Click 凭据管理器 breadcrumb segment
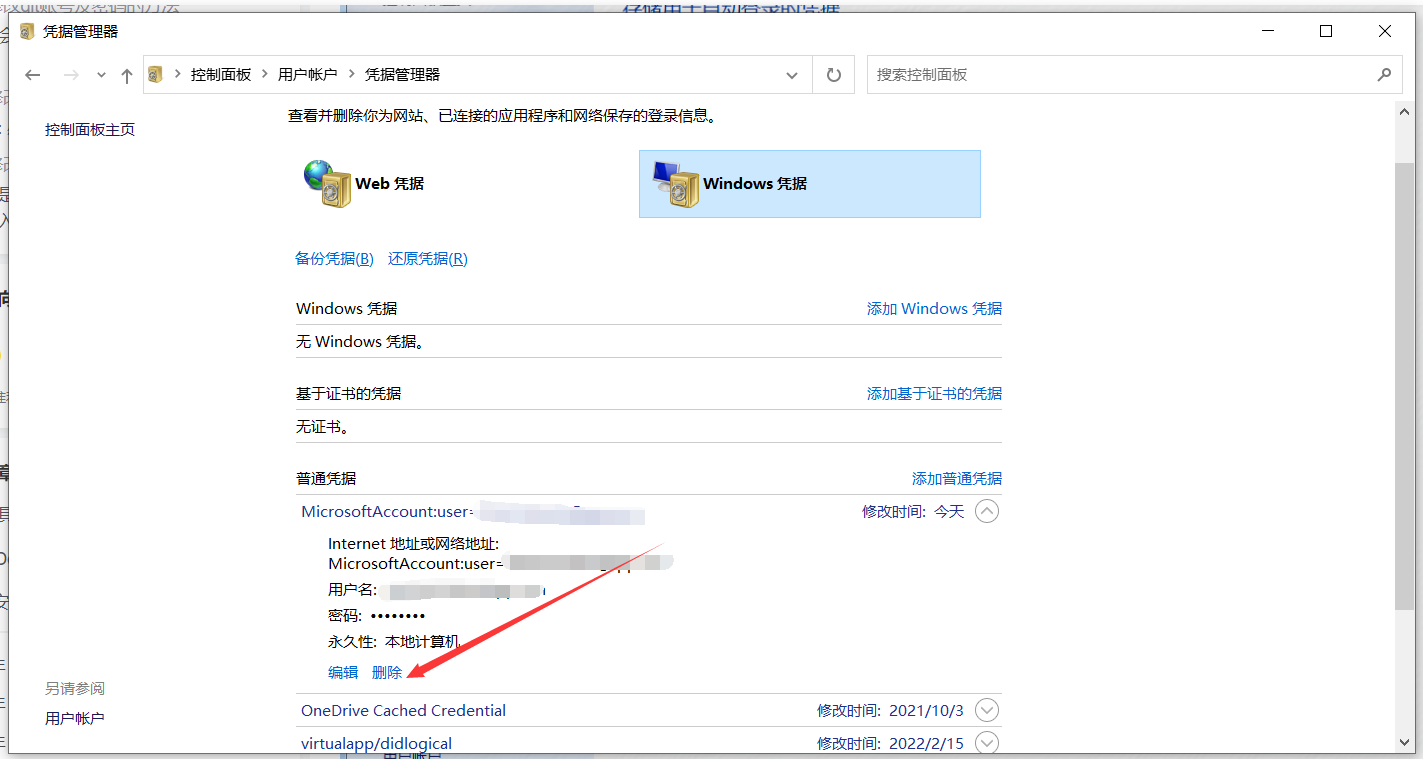The height and width of the screenshot is (759, 1423). click(402, 74)
